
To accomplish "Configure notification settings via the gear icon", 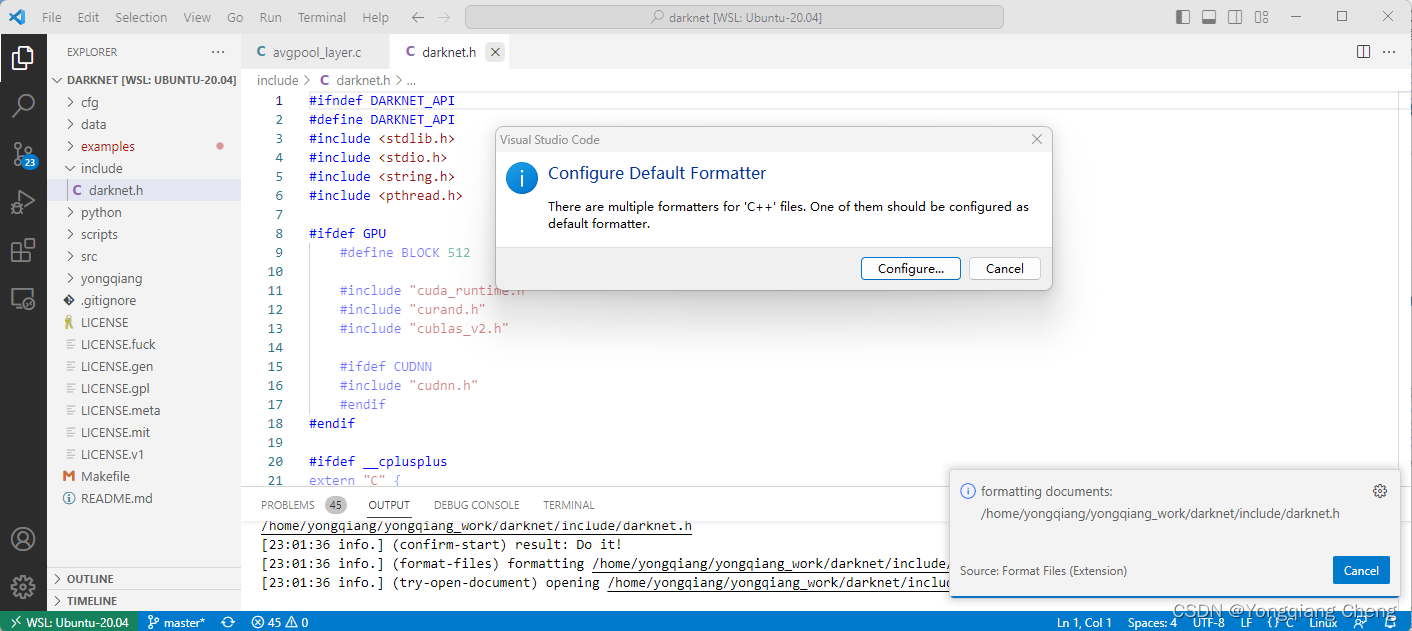I will tap(1380, 491).
